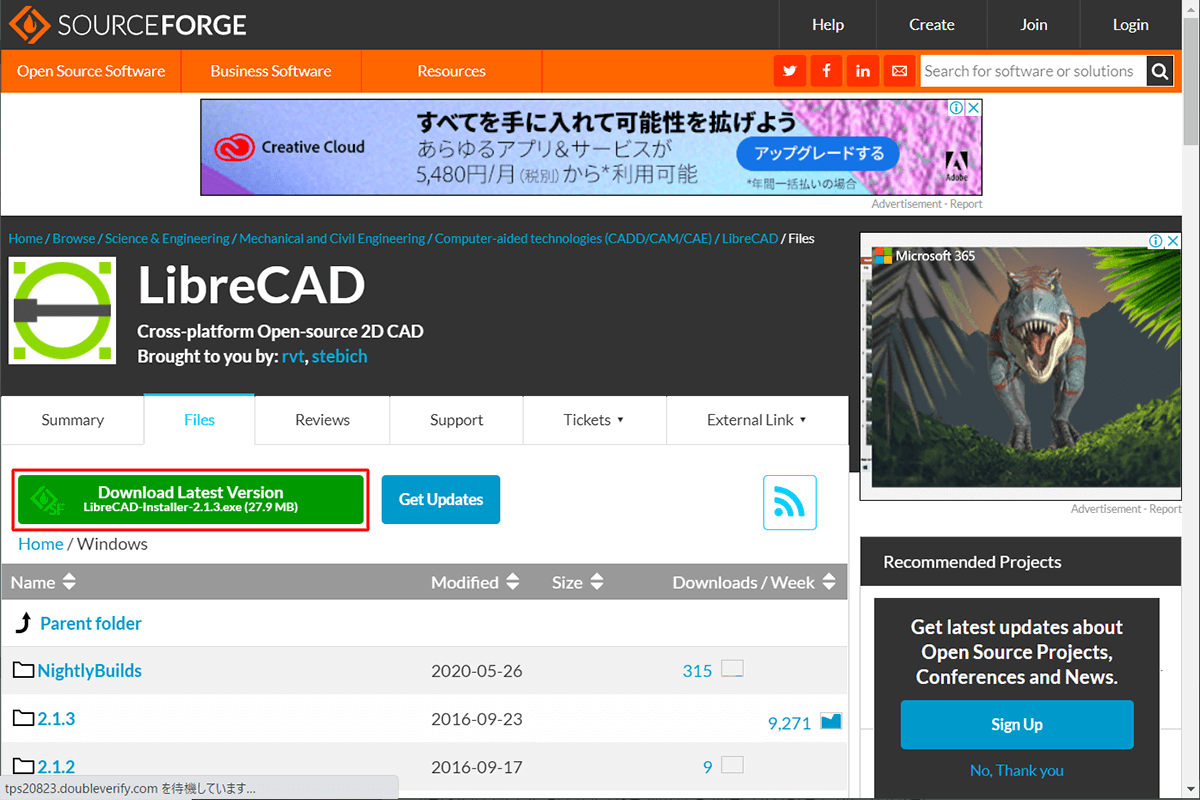This screenshot has height=800, width=1200.
Task: Click the Get Updates button
Action: point(441,499)
